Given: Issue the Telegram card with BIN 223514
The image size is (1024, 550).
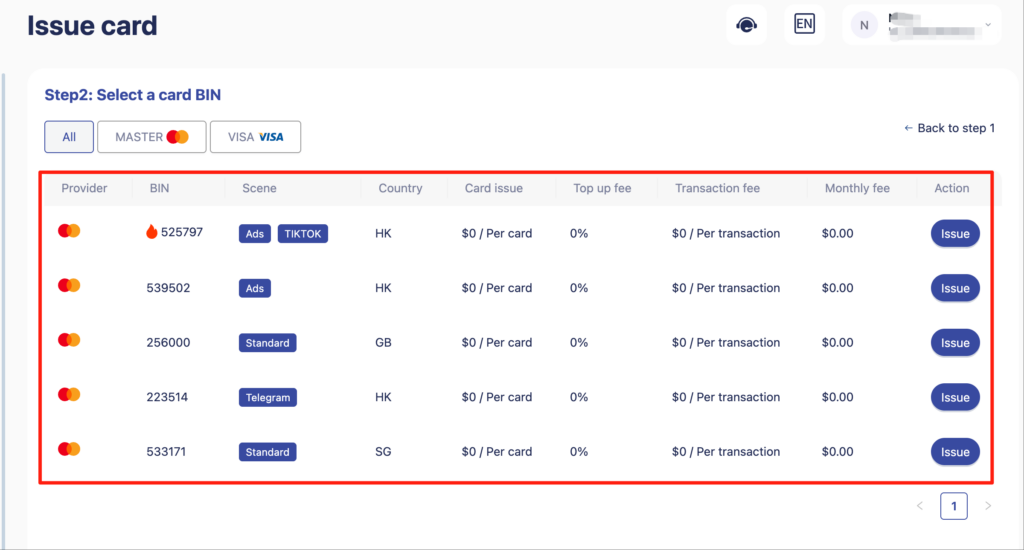Looking at the screenshot, I should [x=954, y=398].
